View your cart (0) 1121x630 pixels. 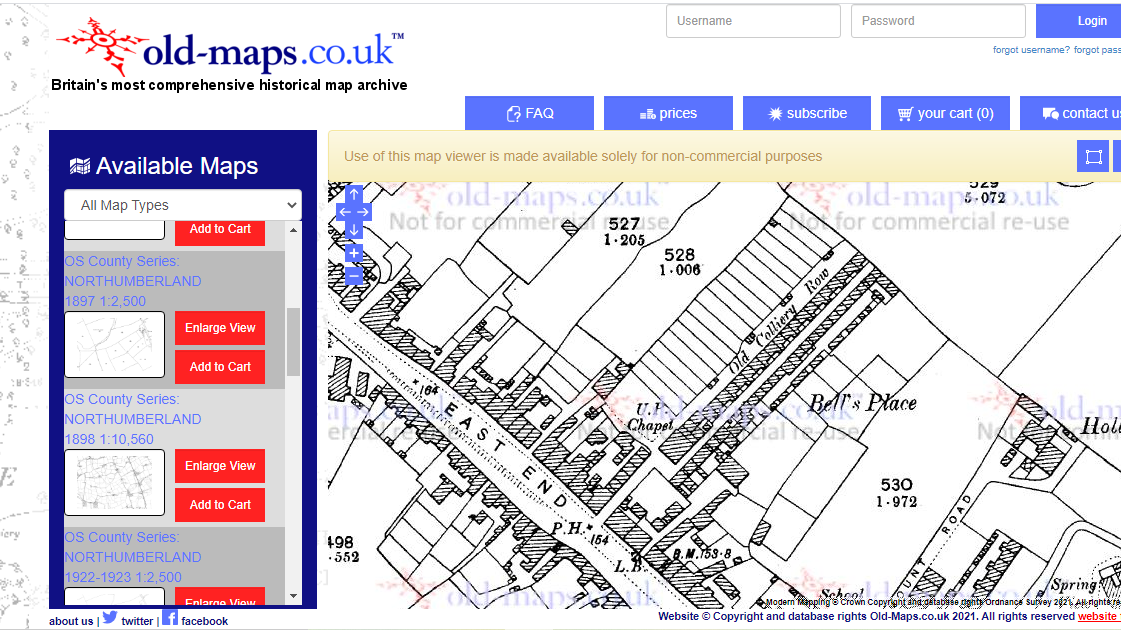945,113
